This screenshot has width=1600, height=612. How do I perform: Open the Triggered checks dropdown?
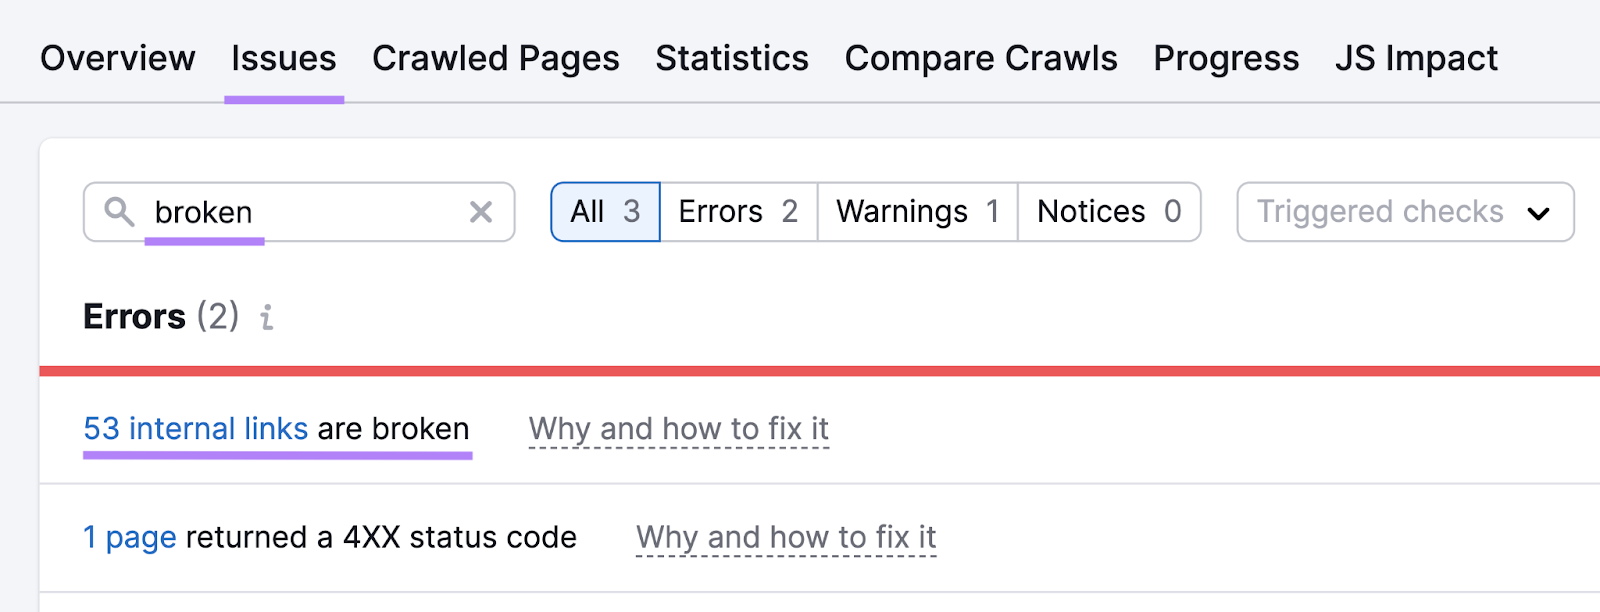pyautogui.click(x=1404, y=212)
